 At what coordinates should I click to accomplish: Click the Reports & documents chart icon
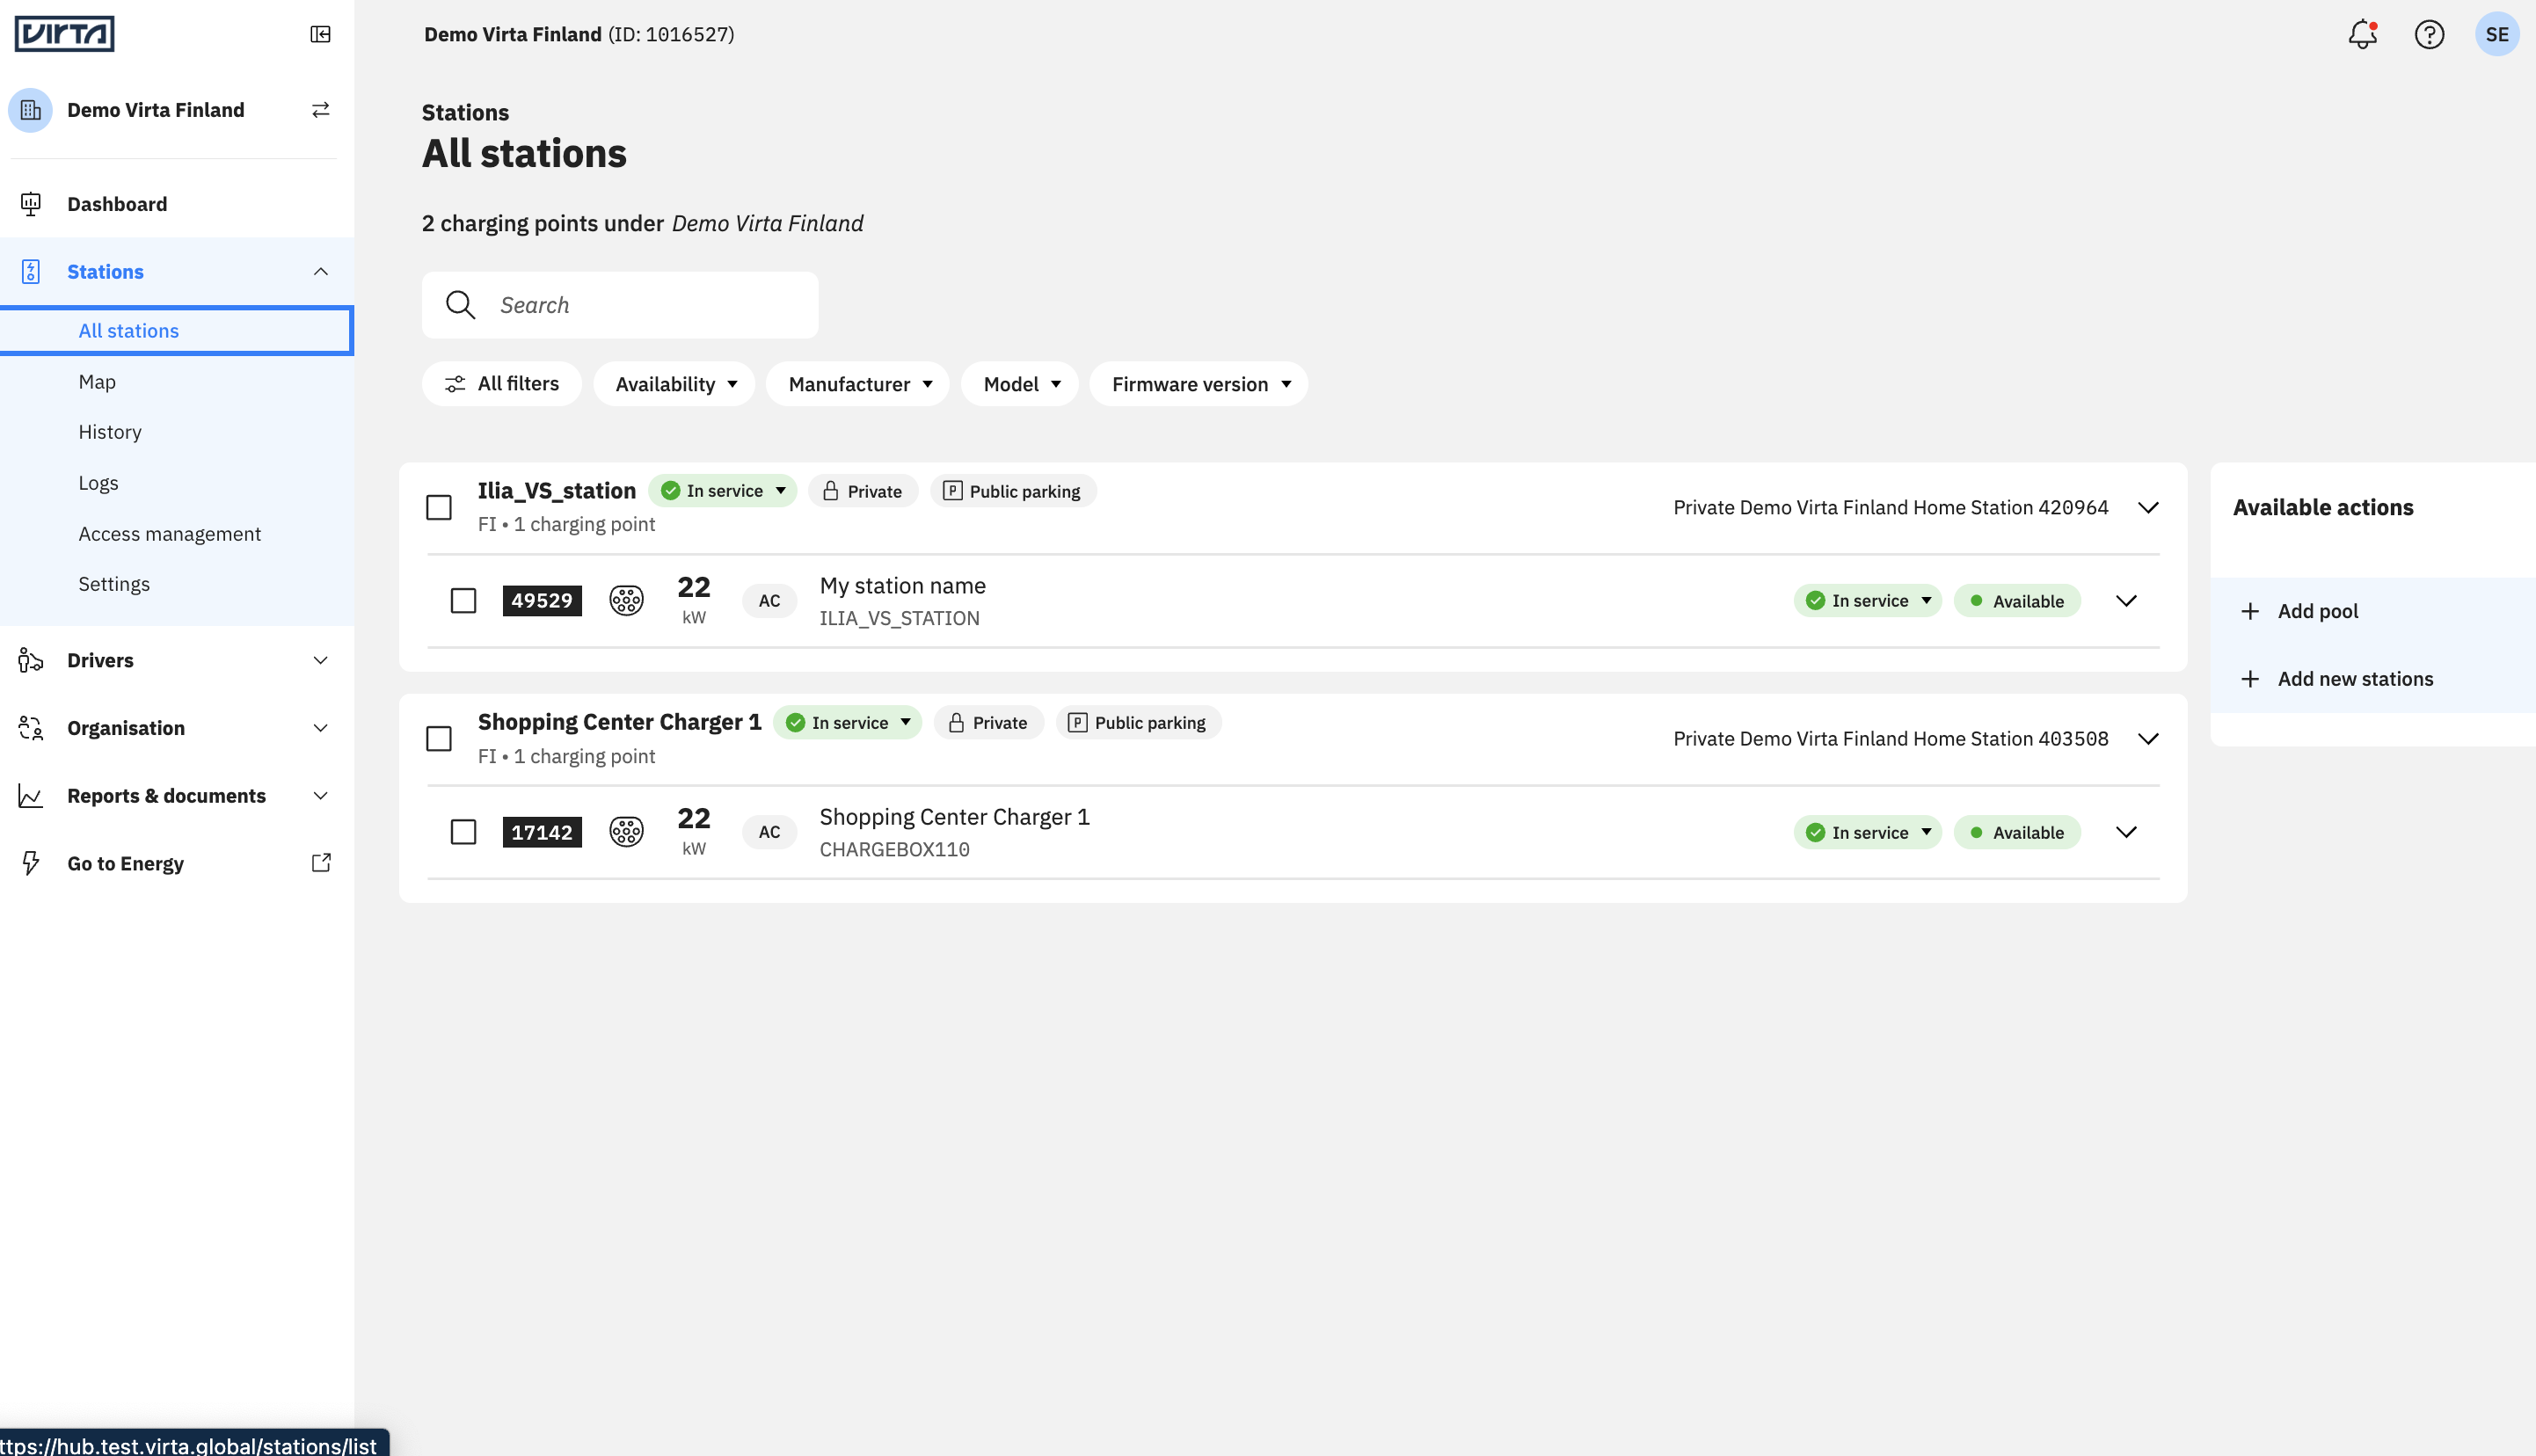pyautogui.click(x=31, y=796)
